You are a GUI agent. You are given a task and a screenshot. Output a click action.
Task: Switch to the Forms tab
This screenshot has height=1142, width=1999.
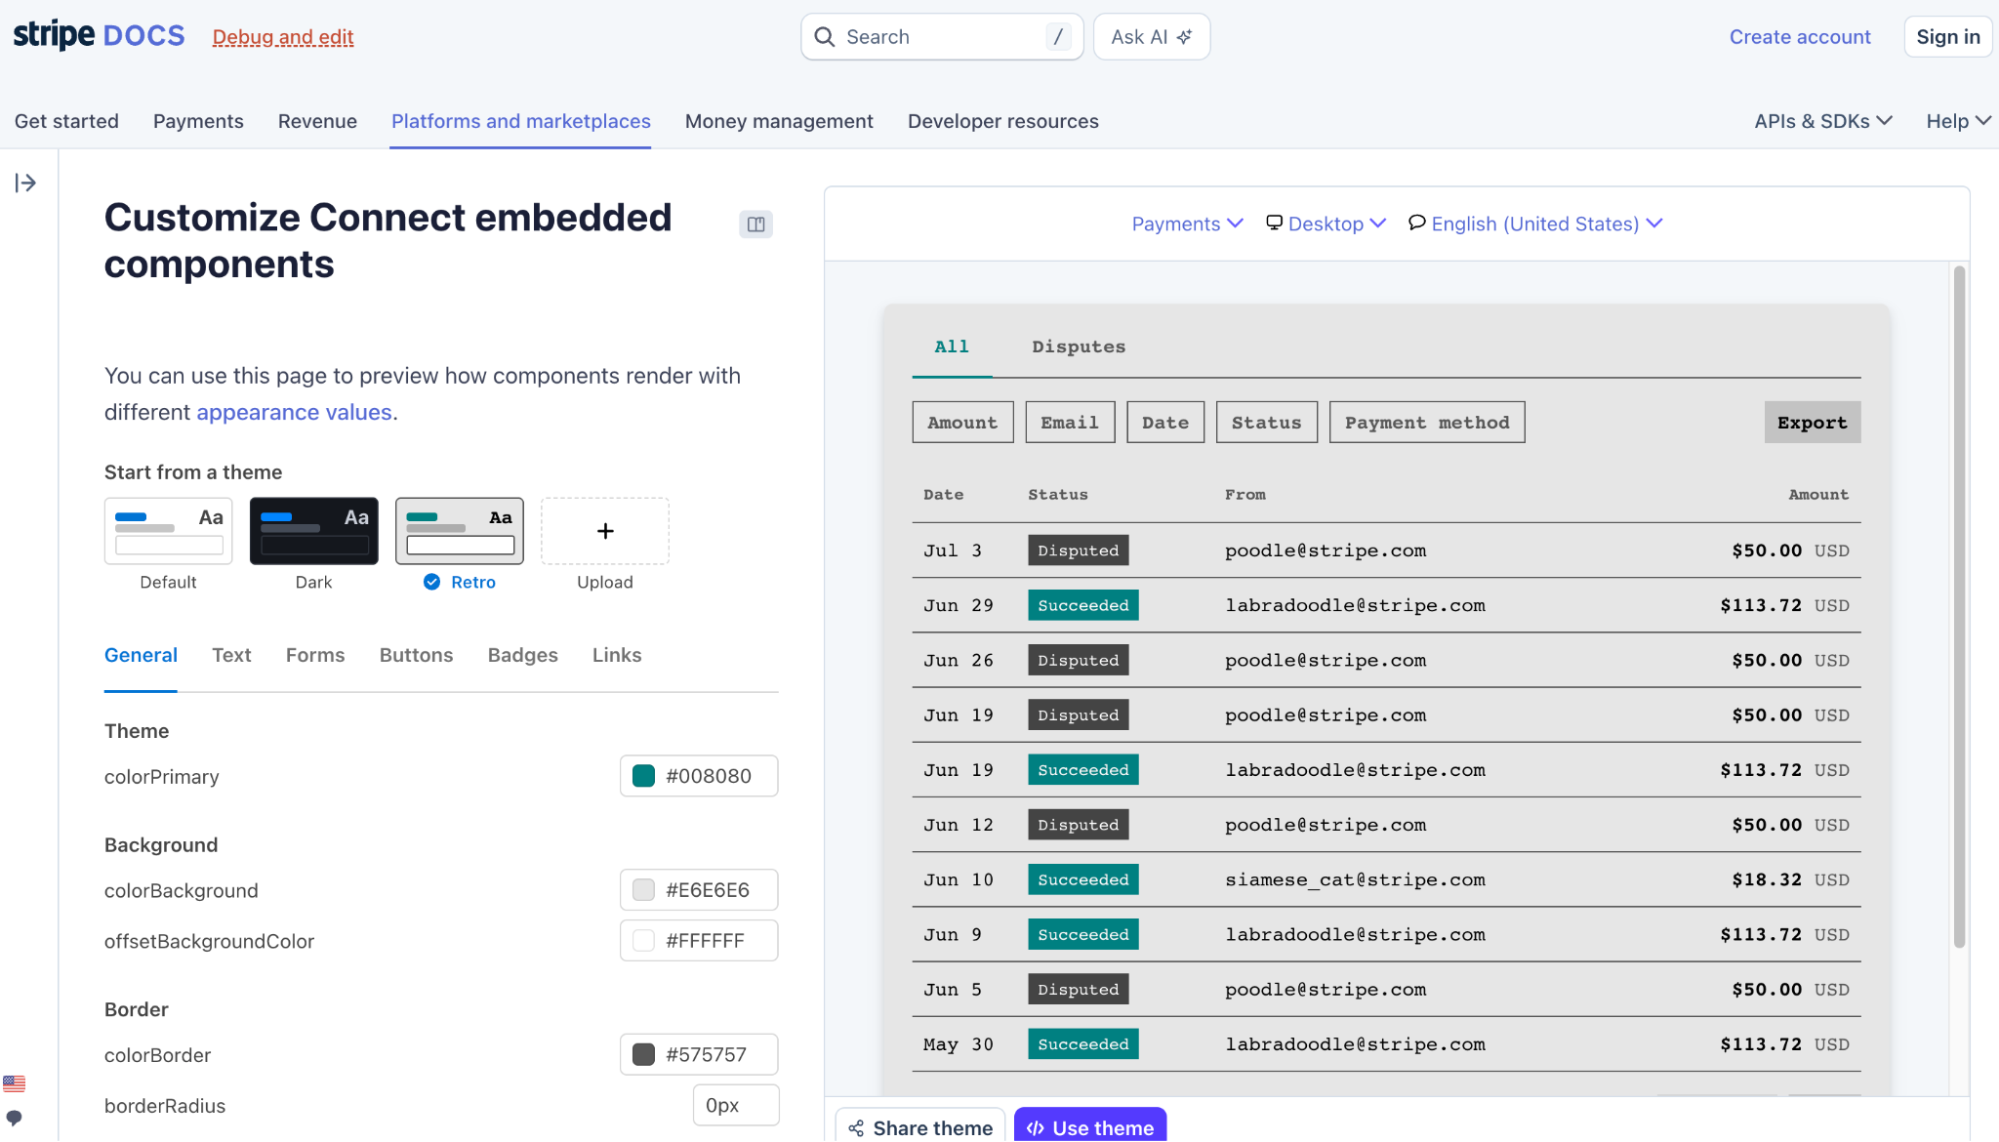click(315, 655)
